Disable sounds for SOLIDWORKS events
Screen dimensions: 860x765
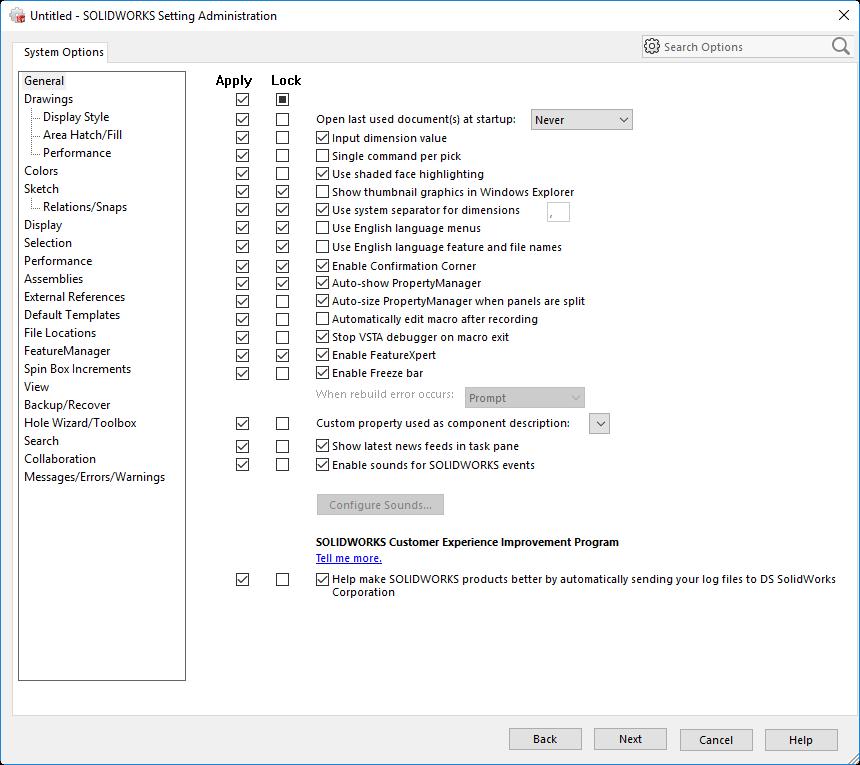[x=322, y=465]
